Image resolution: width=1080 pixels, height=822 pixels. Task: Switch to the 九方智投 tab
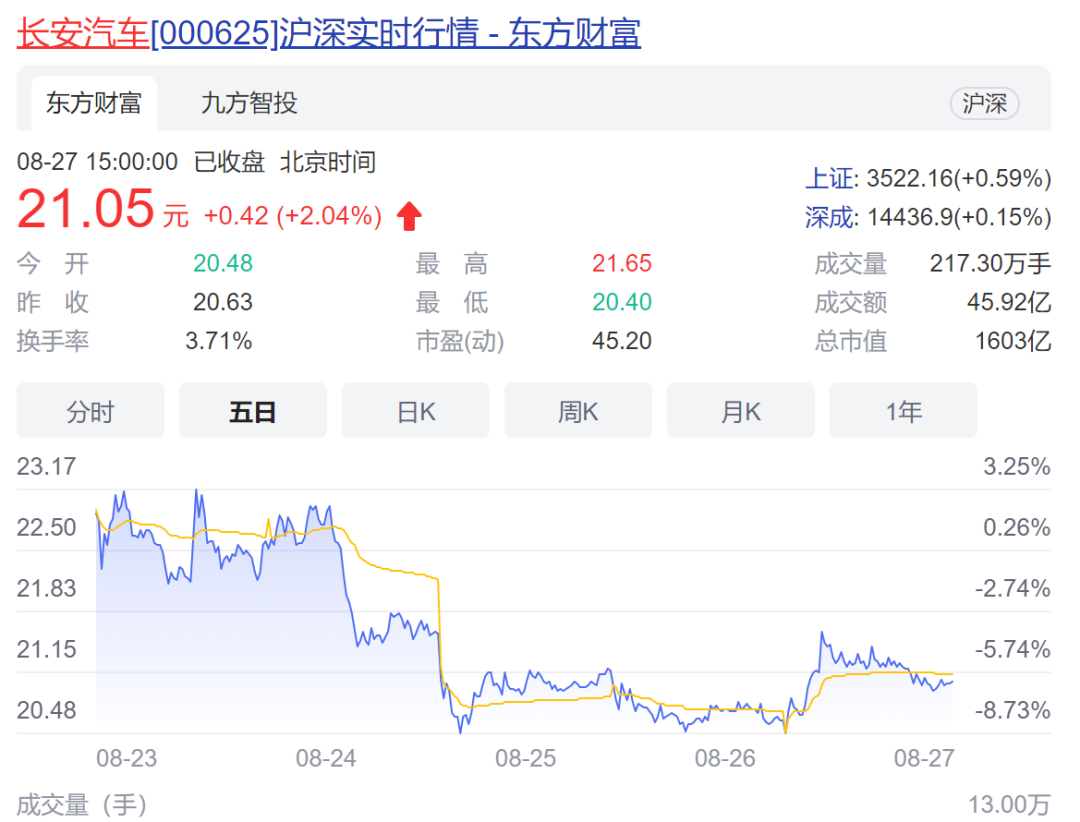point(249,103)
